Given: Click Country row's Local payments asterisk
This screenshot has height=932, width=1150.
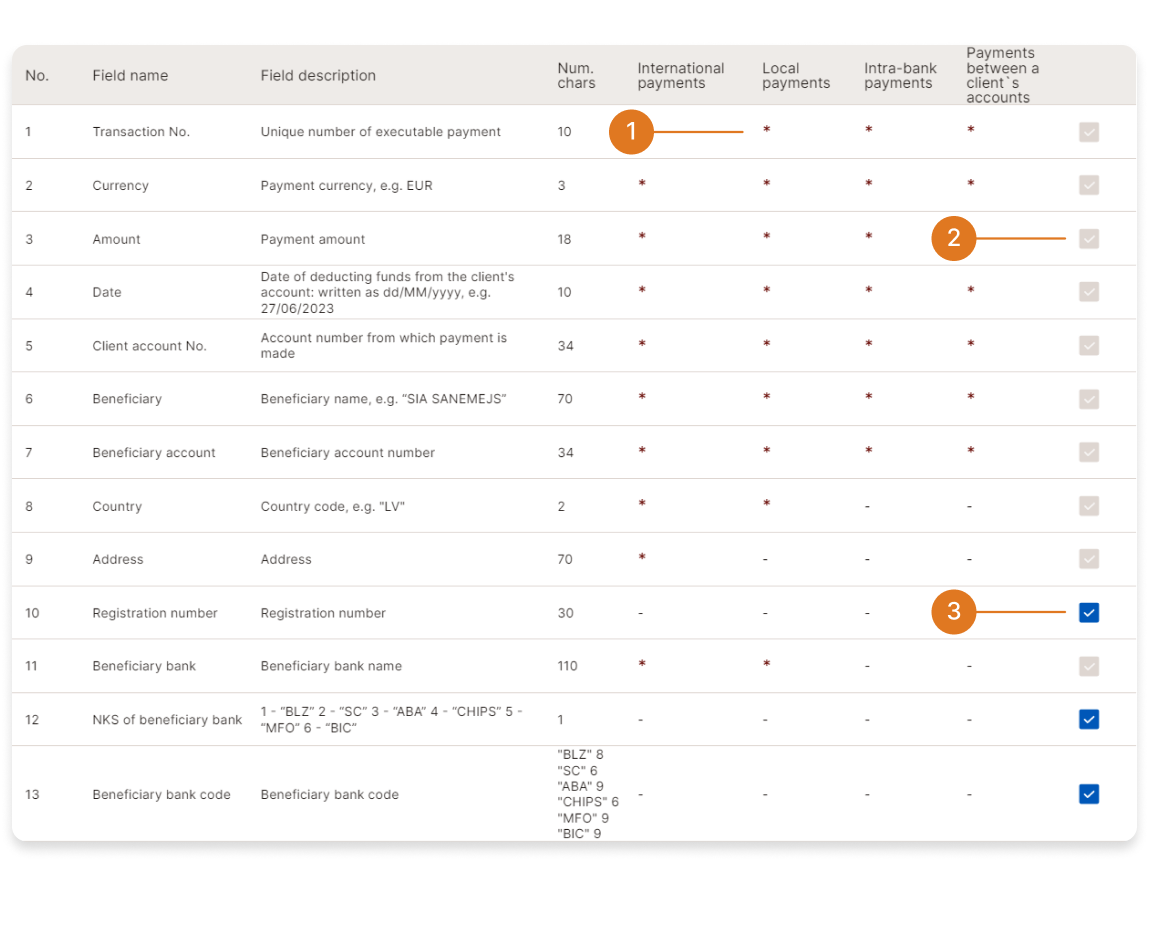Looking at the screenshot, I should click(x=766, y=504).
